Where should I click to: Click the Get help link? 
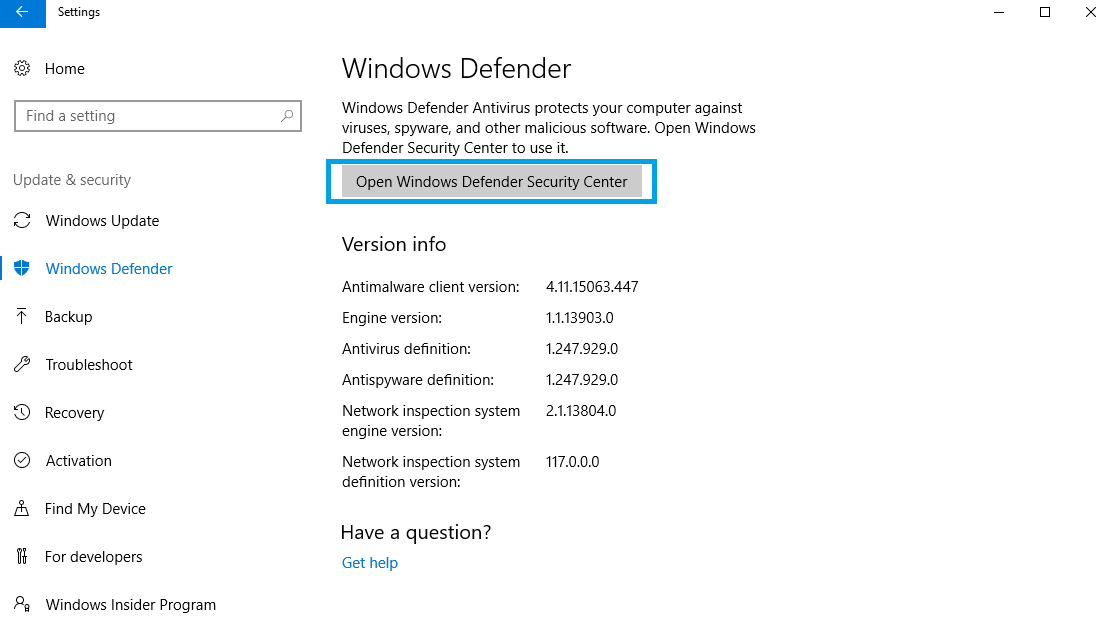370,563
